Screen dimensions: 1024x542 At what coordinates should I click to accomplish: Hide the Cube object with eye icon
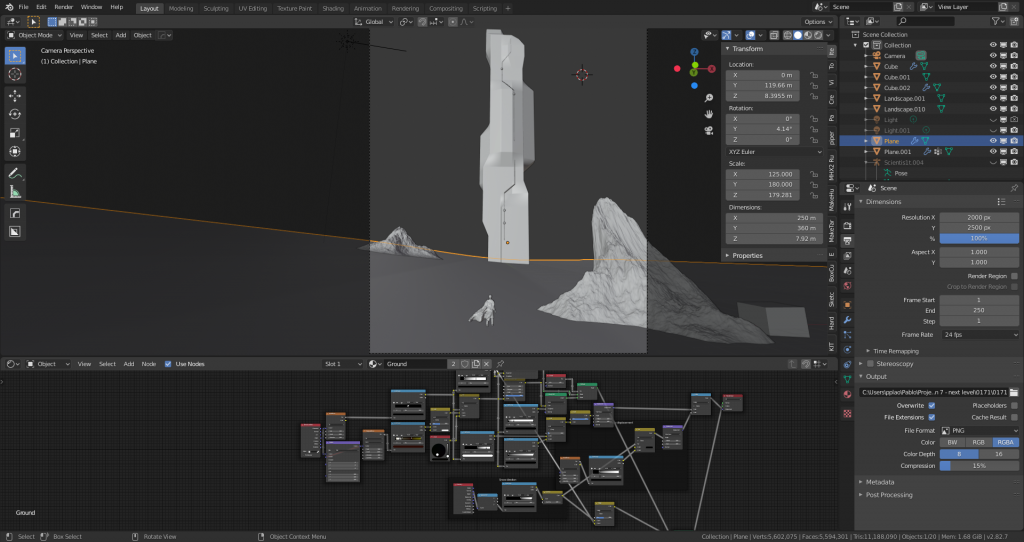(x=993, y=66)
